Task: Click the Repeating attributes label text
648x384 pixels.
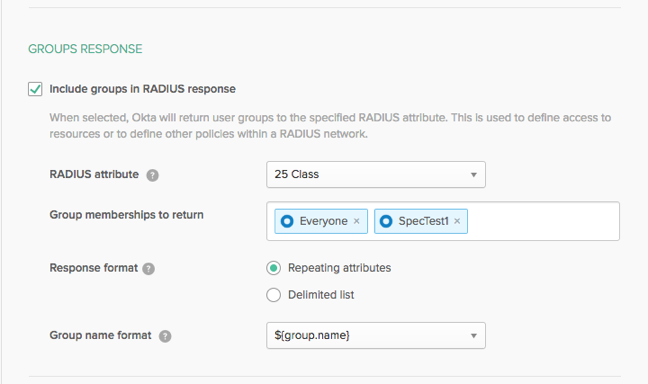Action: [339, 268]
